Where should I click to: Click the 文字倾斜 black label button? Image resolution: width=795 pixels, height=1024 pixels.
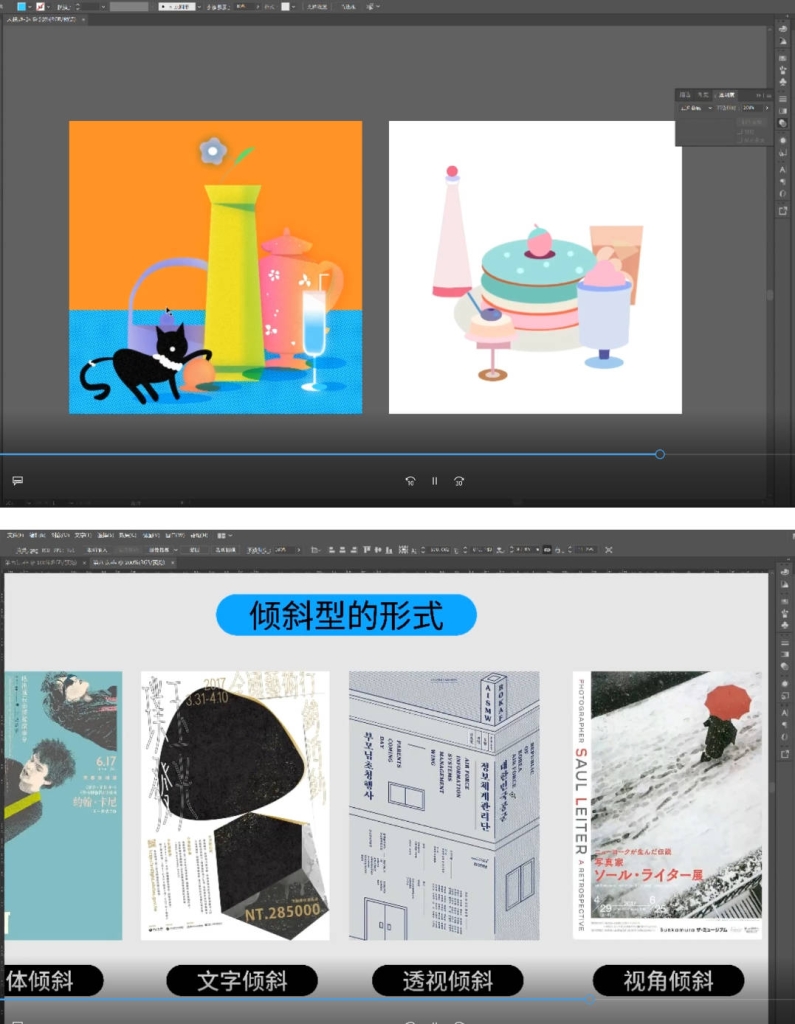pyautogui.click(x=241, y=981)
